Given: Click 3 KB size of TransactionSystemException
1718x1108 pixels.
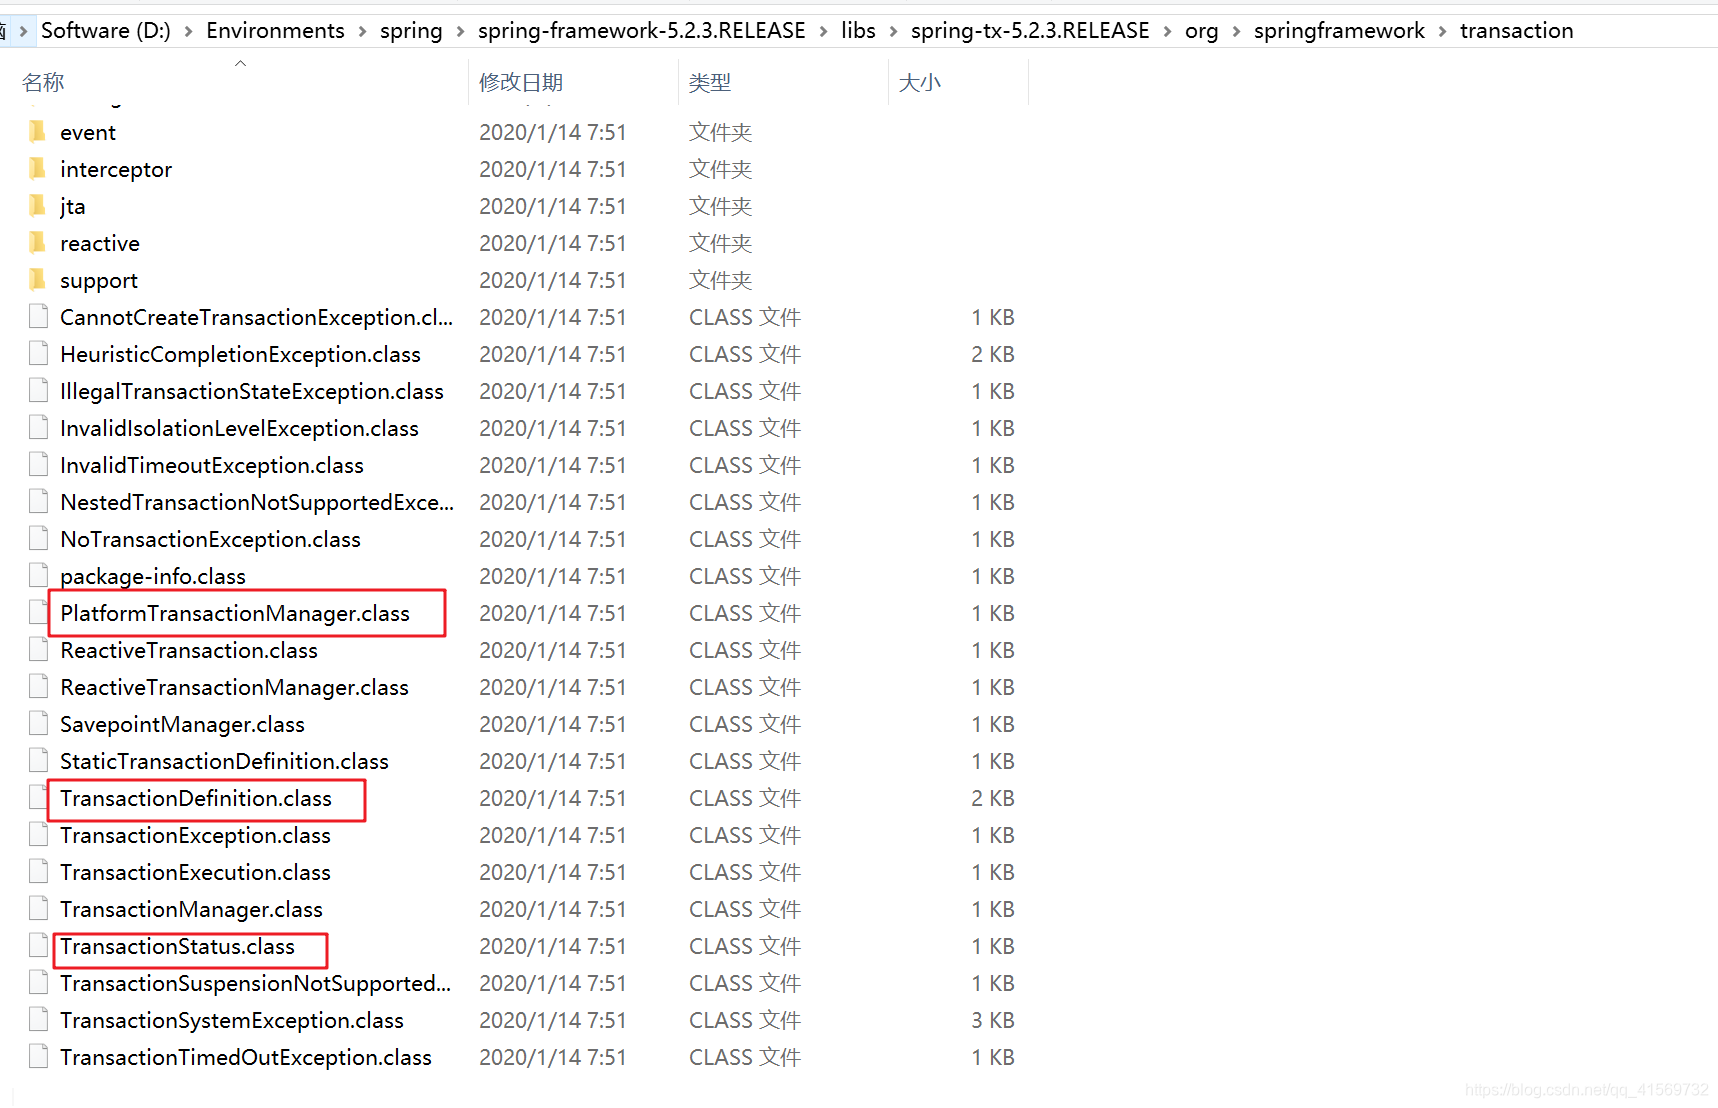Looking at the screenshot, I should pos(993,1020).
